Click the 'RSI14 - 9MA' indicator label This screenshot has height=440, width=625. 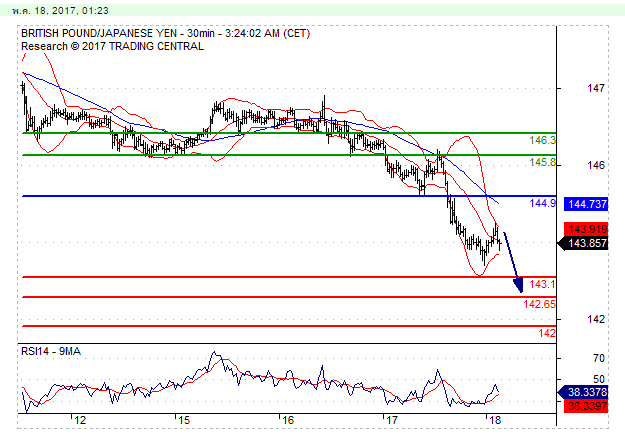(x=51, y=351)
